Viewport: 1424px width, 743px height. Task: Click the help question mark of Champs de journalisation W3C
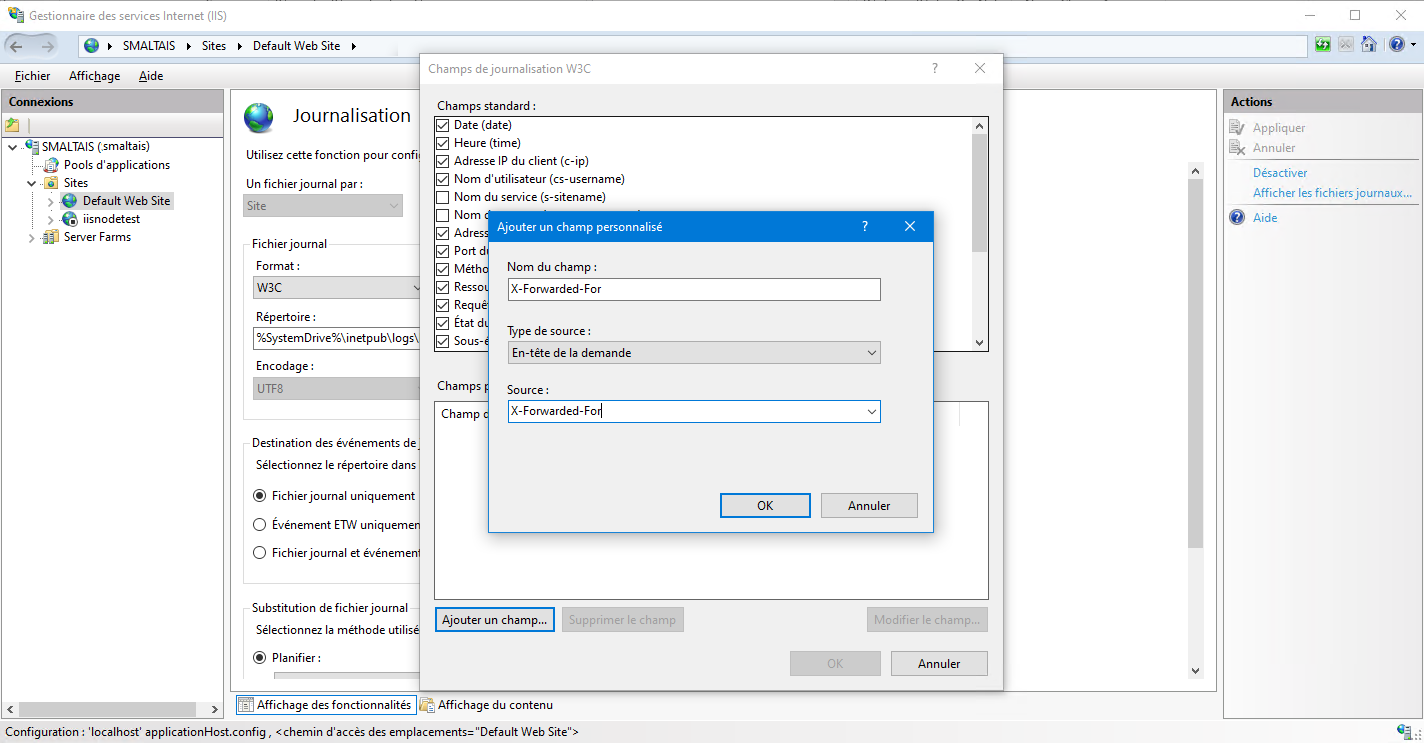(935, 69)
